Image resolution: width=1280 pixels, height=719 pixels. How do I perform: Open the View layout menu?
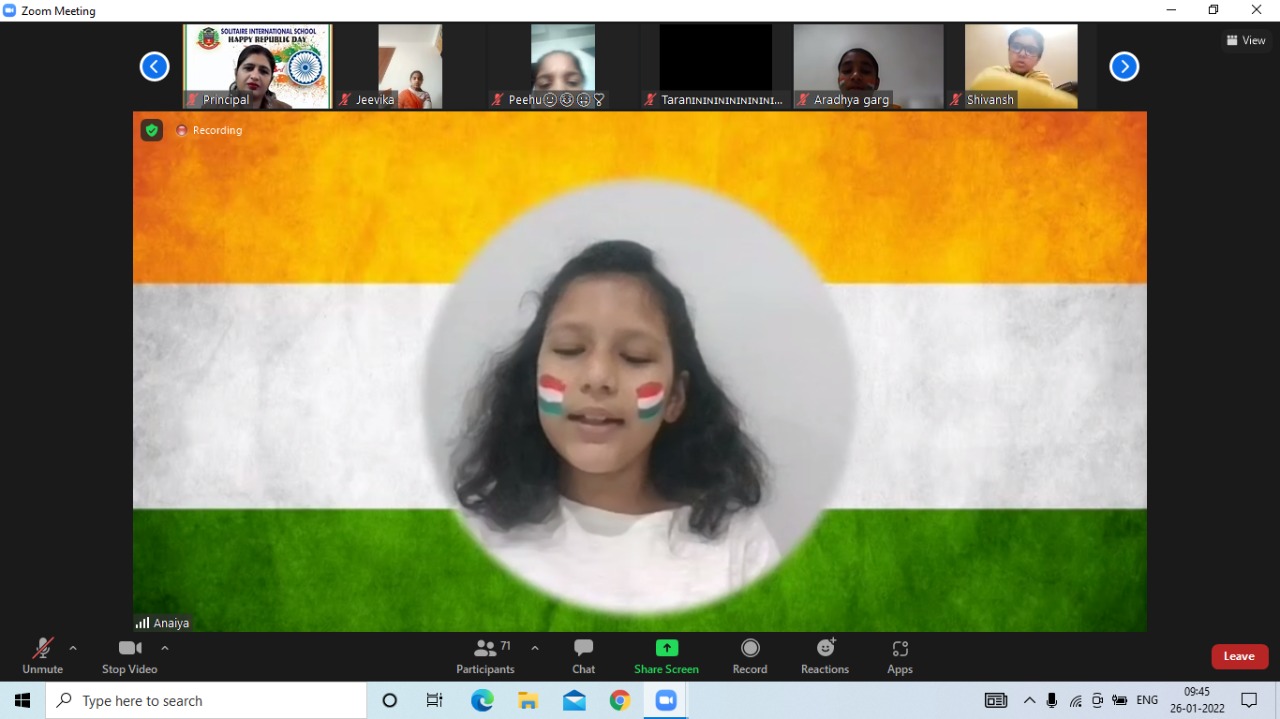(x=1246, y=41)
